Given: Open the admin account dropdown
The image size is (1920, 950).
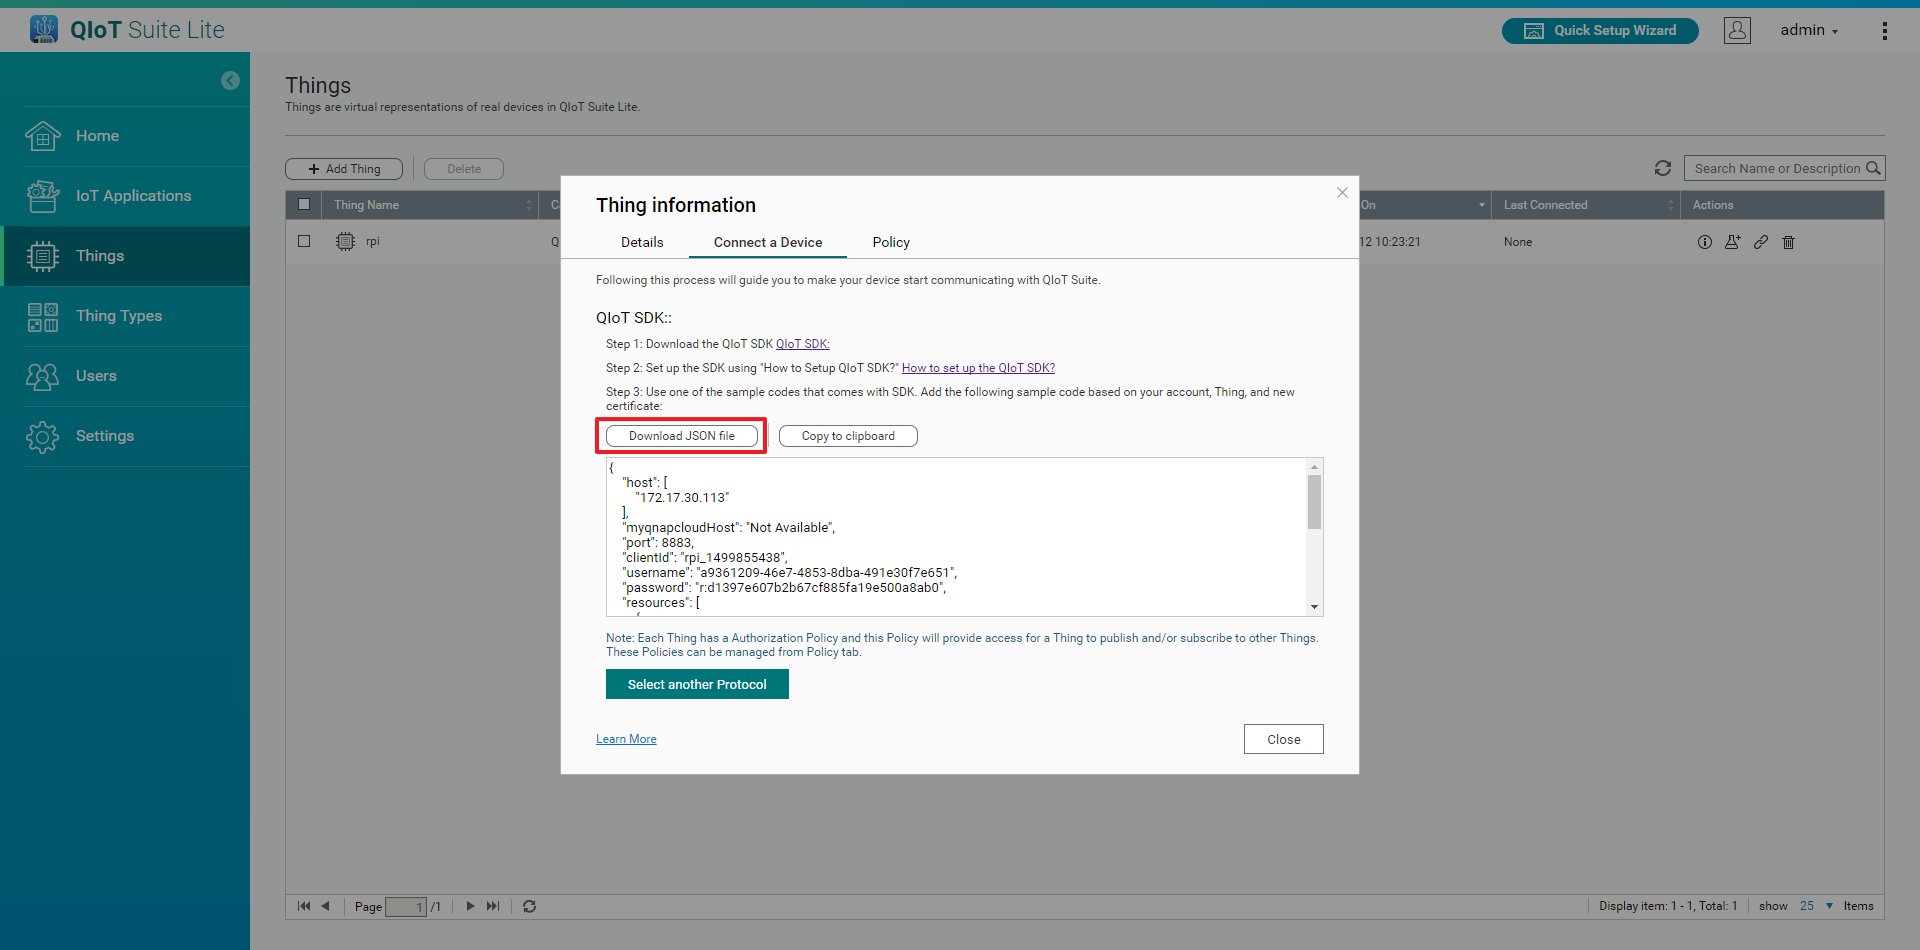Looking at the screenshot, I should coord(1809,31).
